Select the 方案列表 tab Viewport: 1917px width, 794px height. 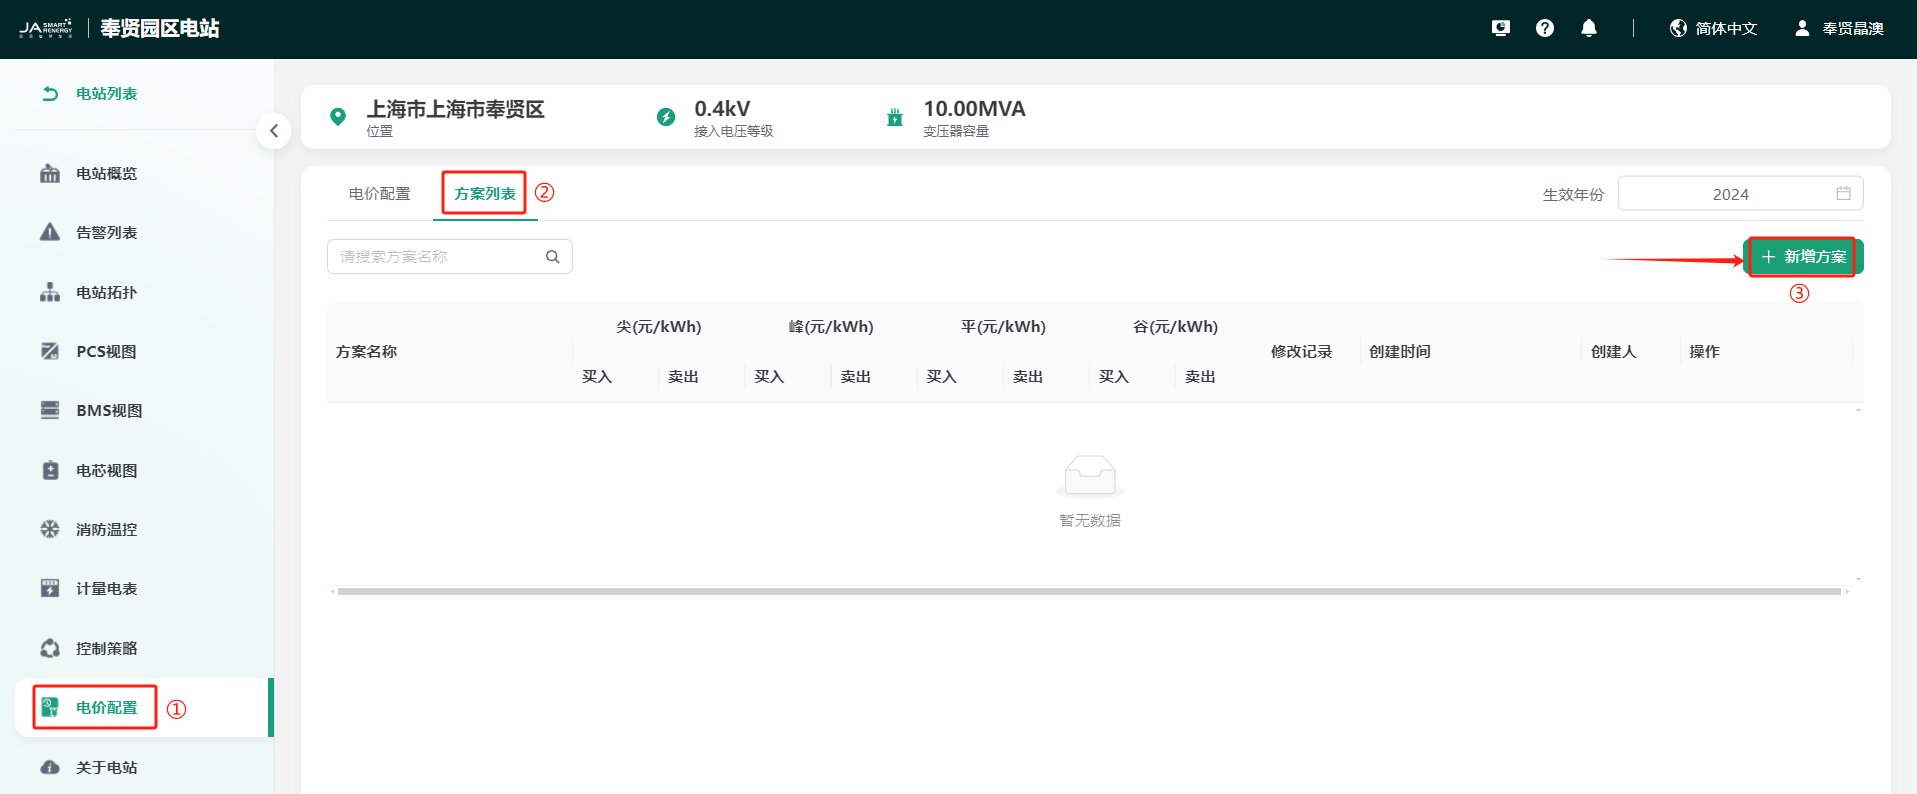485,194
